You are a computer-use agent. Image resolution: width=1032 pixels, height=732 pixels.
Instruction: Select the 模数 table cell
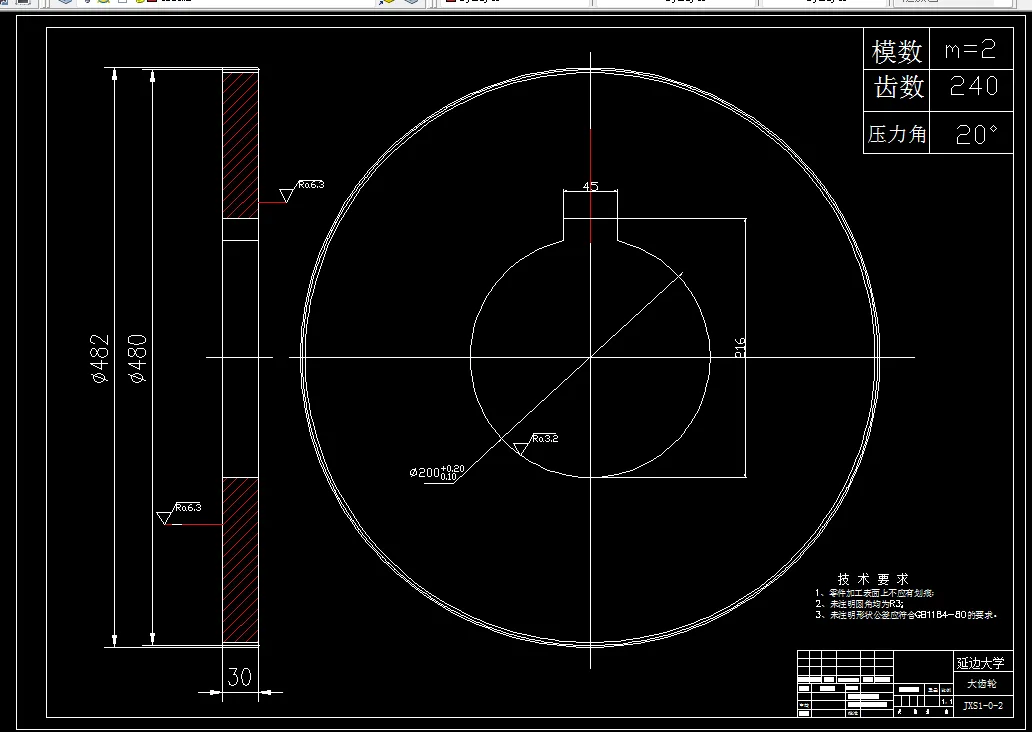[896, 49]
